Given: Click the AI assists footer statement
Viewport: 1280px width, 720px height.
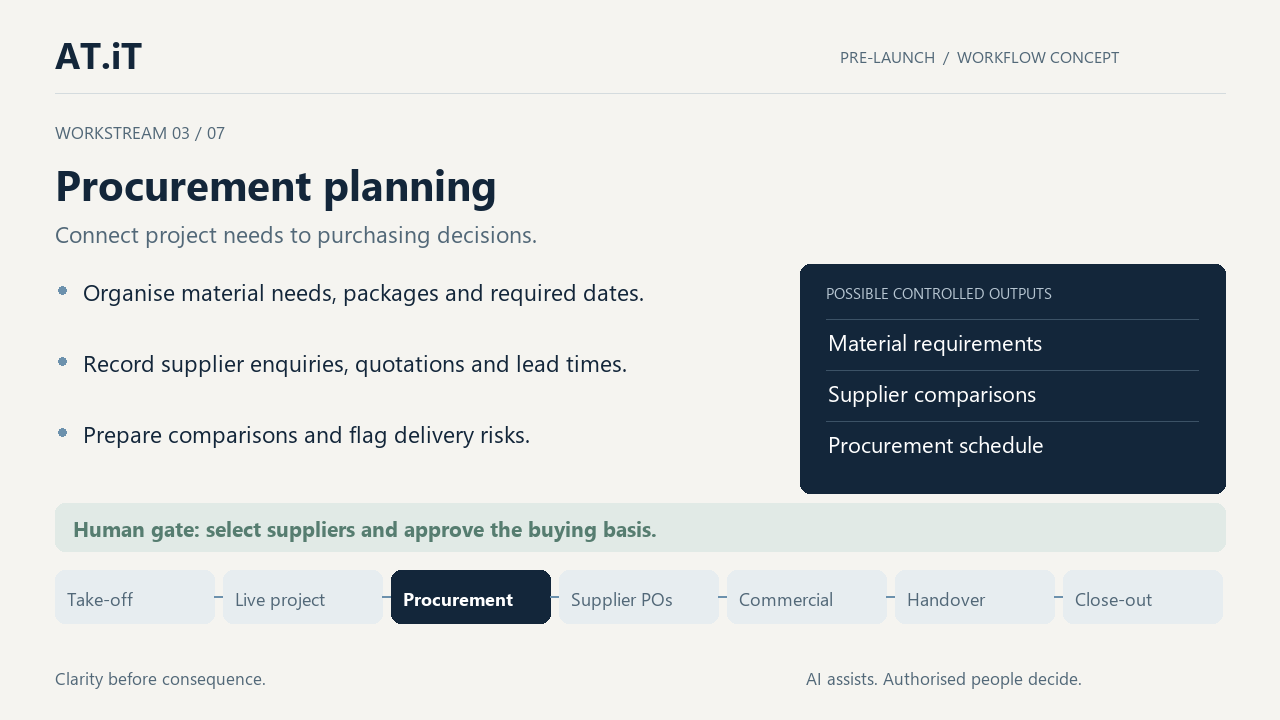Looking at the screenshot, I should pyautogui.click(x=944, y=679).
